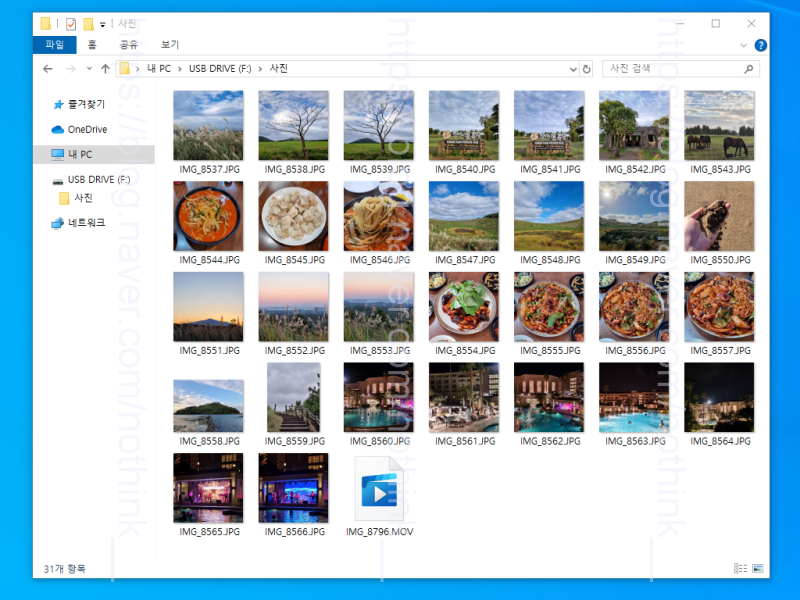Click 사진 in the address path
Viewport: 800px width, 600px height.
(279, 69)
